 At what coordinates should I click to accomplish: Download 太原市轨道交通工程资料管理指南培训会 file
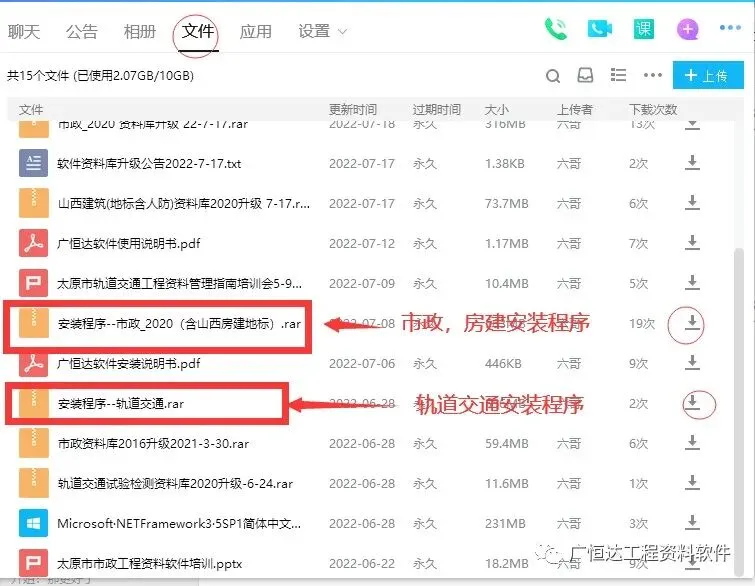point(692,283)
